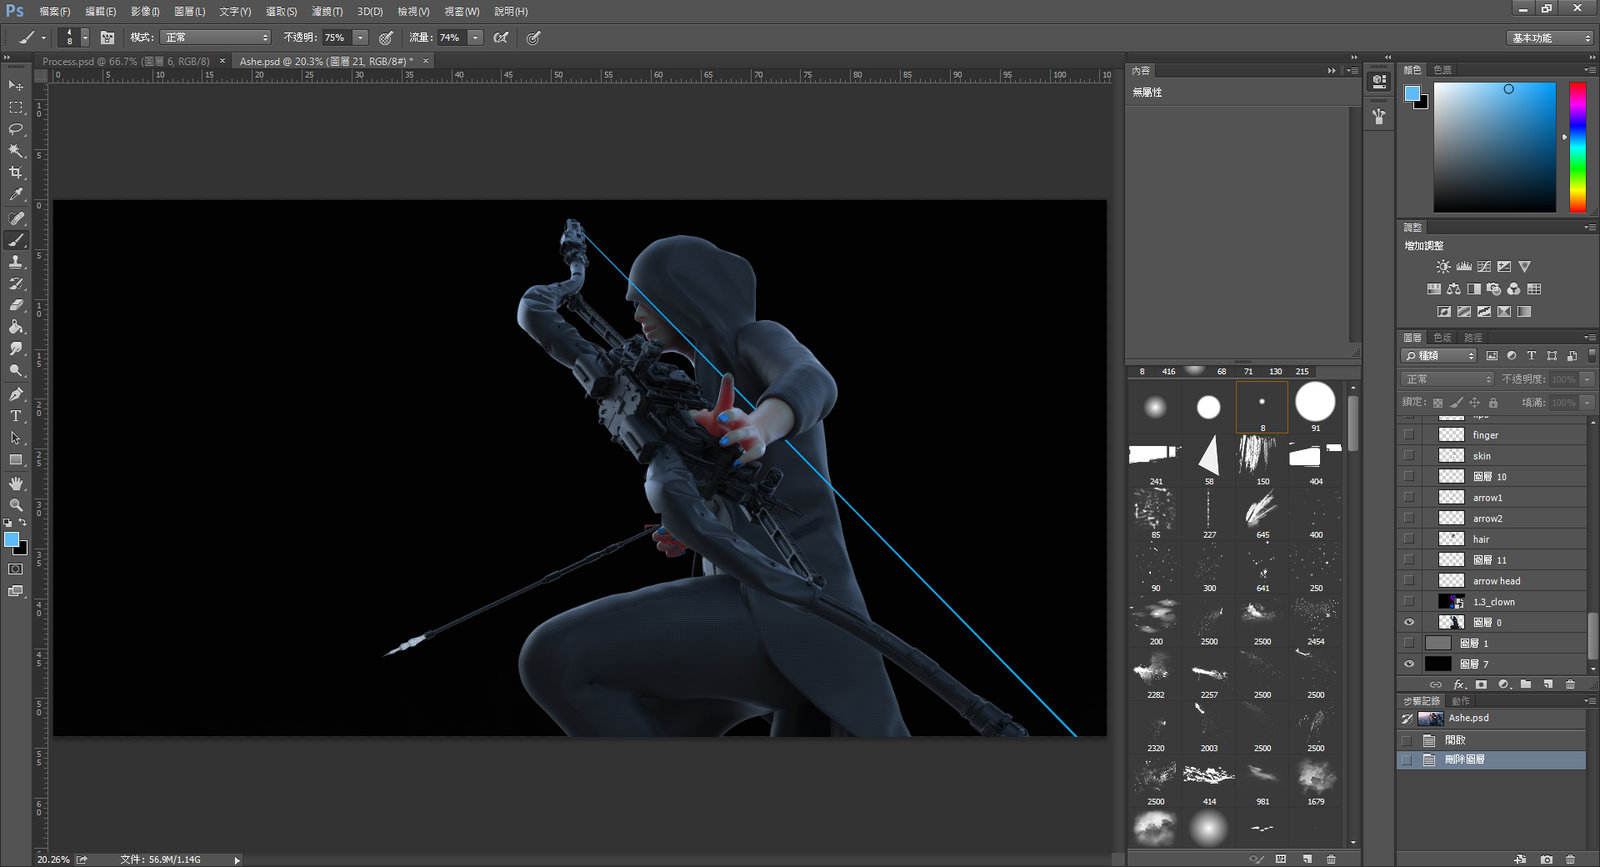The image size is (1600, 867).
Task: Show the skin layer
Action: point(1409,456)
